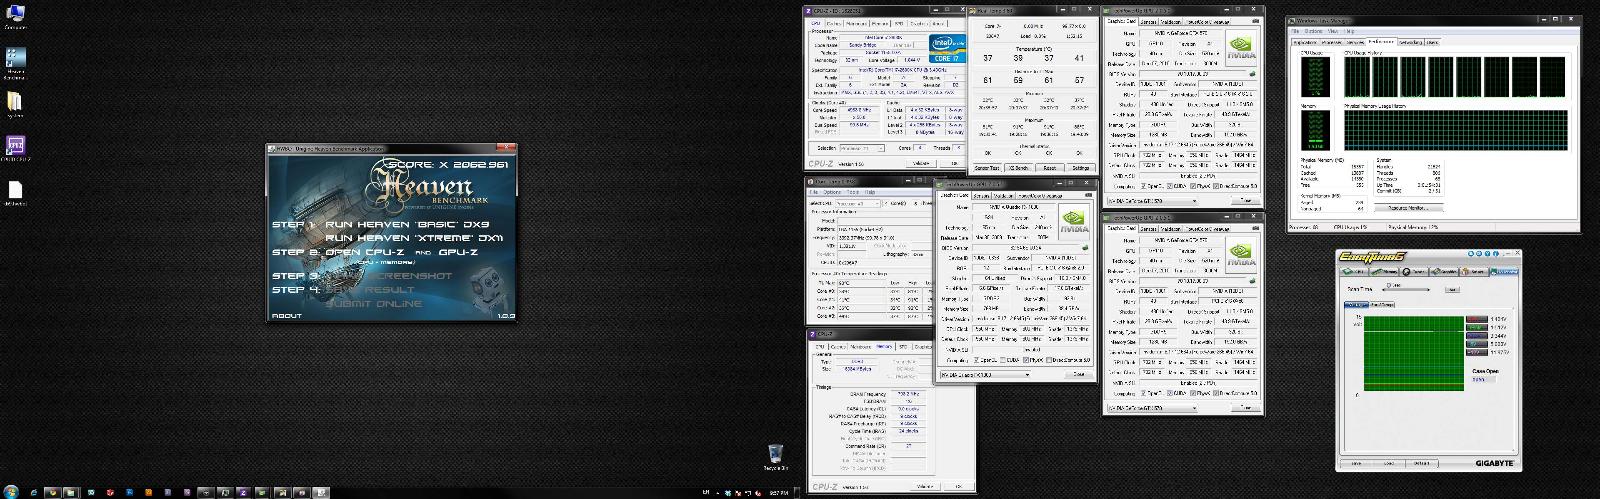
Task: Toggle CUDA checkbox in Quadro GPU-Z window
Action: point(1003,360)
